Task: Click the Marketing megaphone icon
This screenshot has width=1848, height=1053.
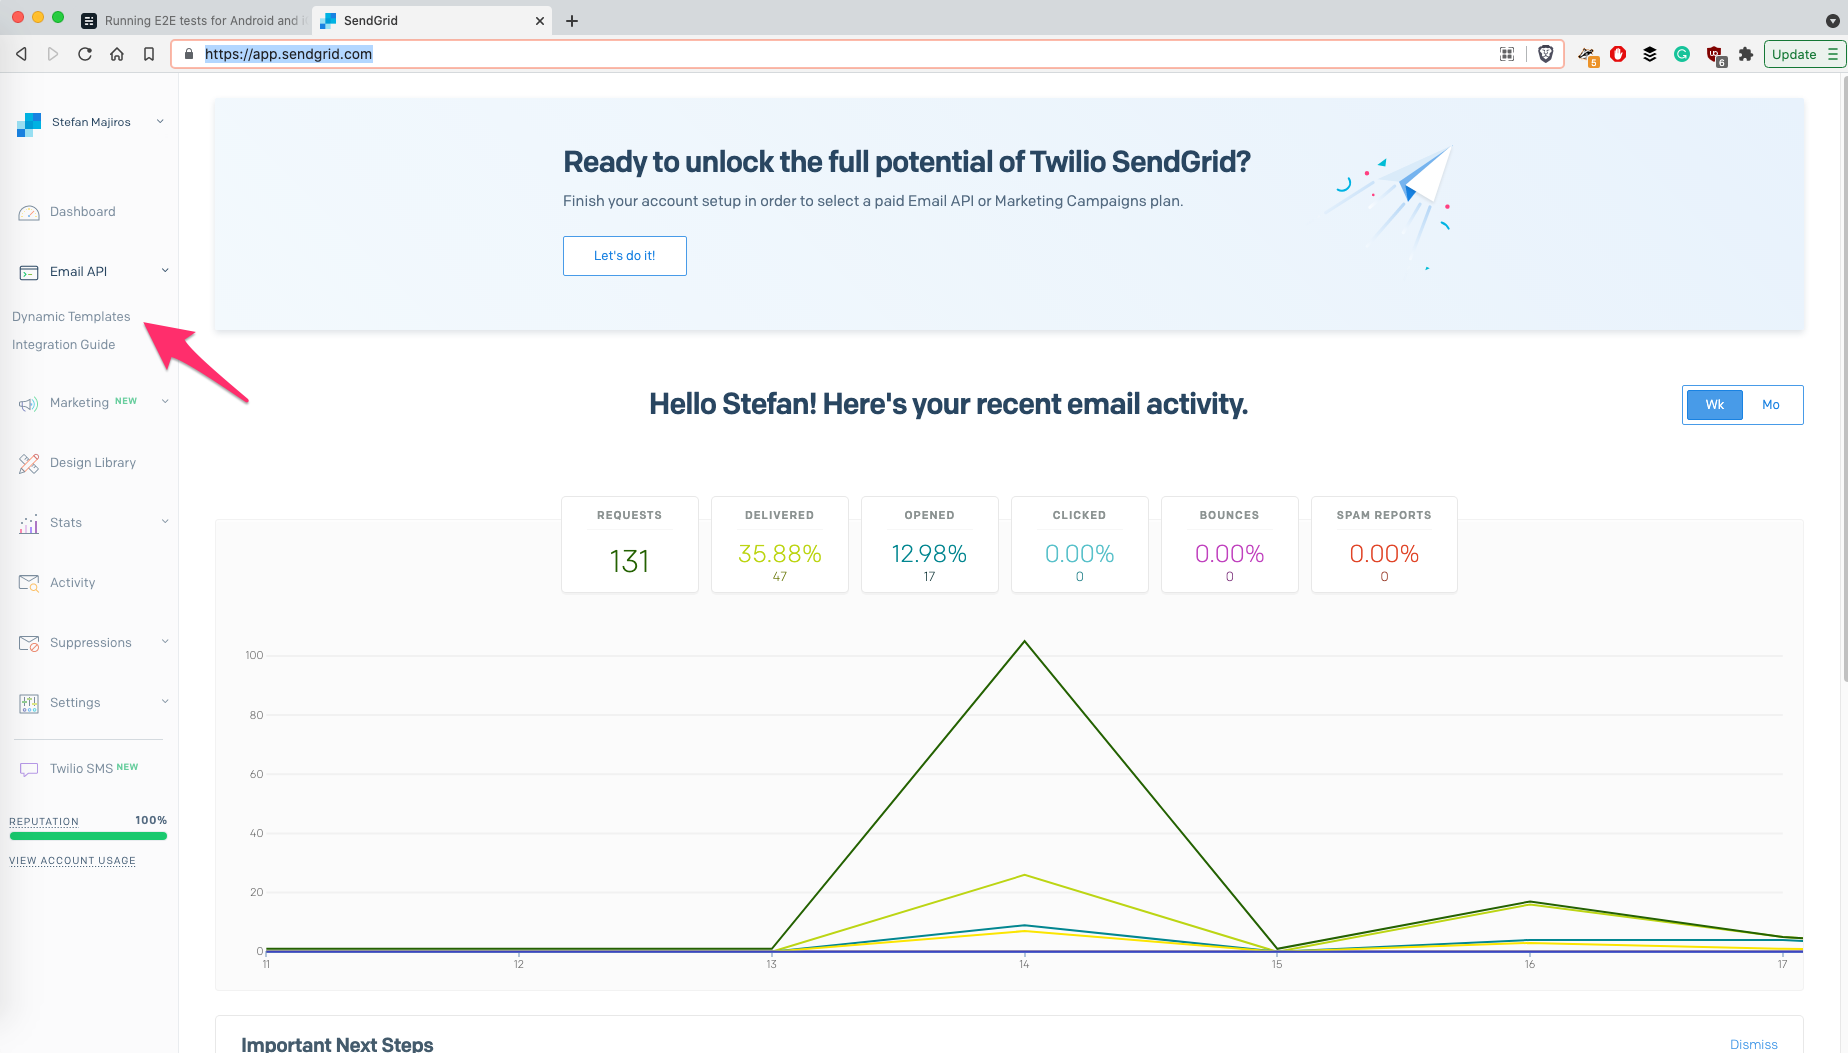Action: point(29,404)
